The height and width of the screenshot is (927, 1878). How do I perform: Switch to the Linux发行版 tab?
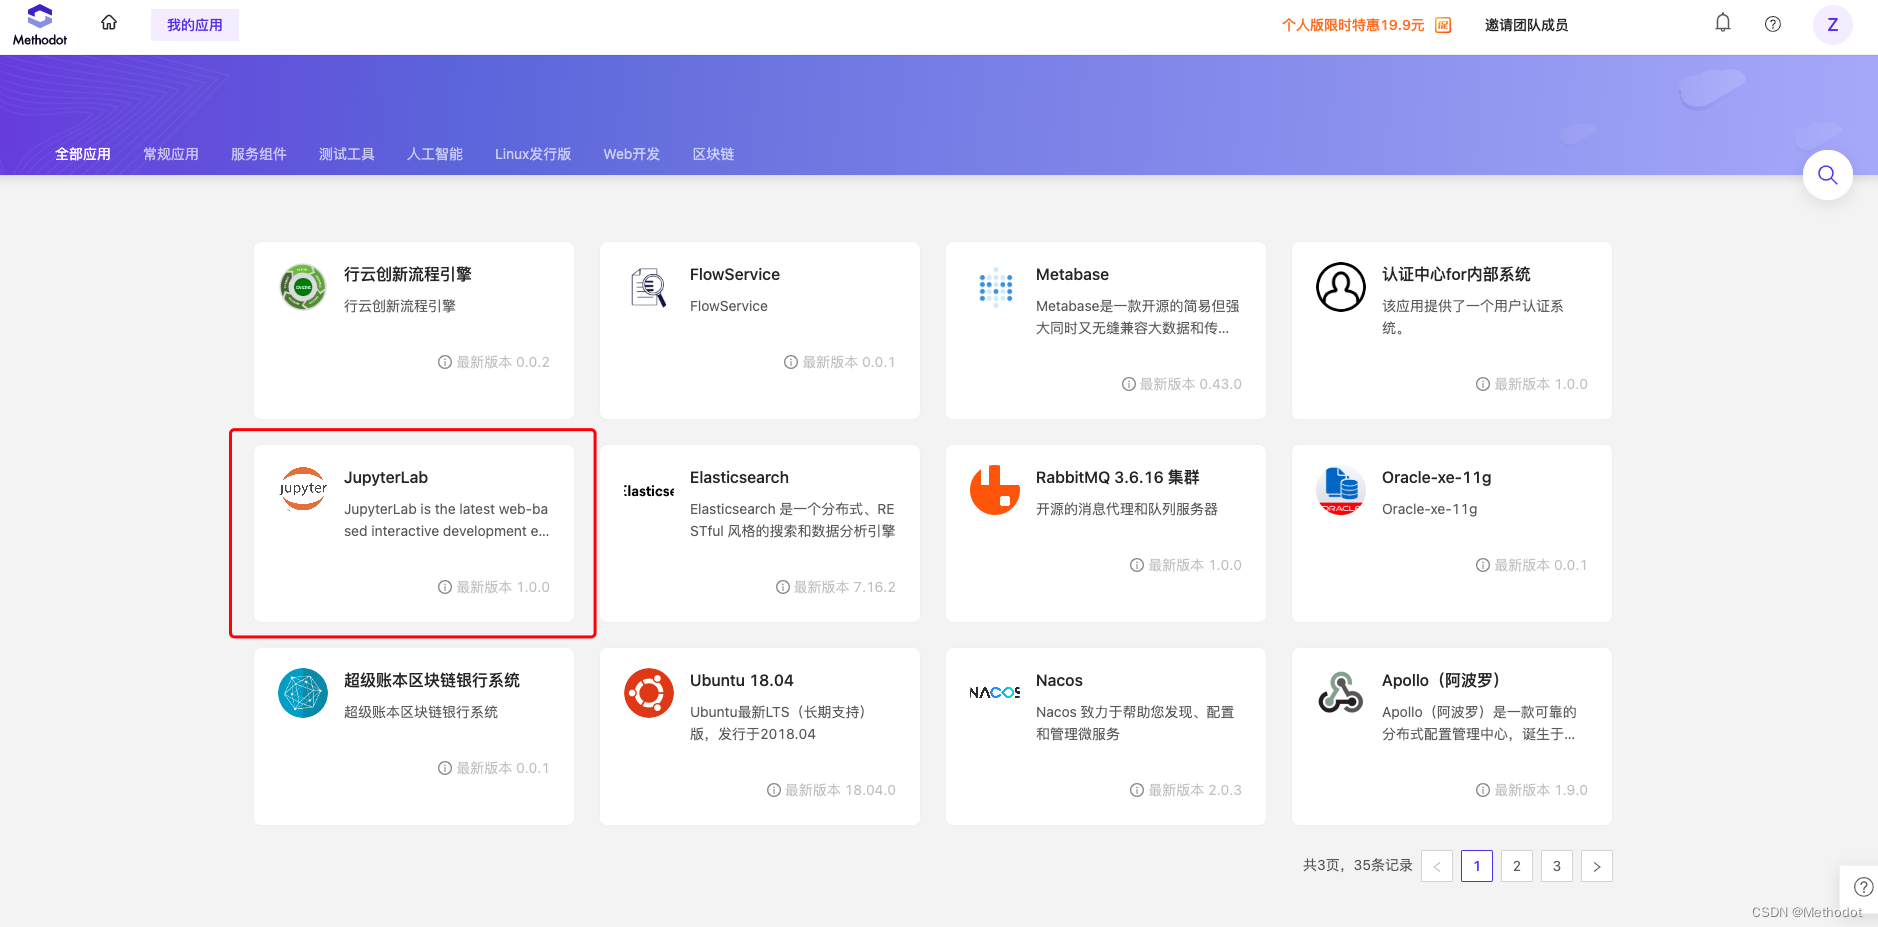pos(533,154)
